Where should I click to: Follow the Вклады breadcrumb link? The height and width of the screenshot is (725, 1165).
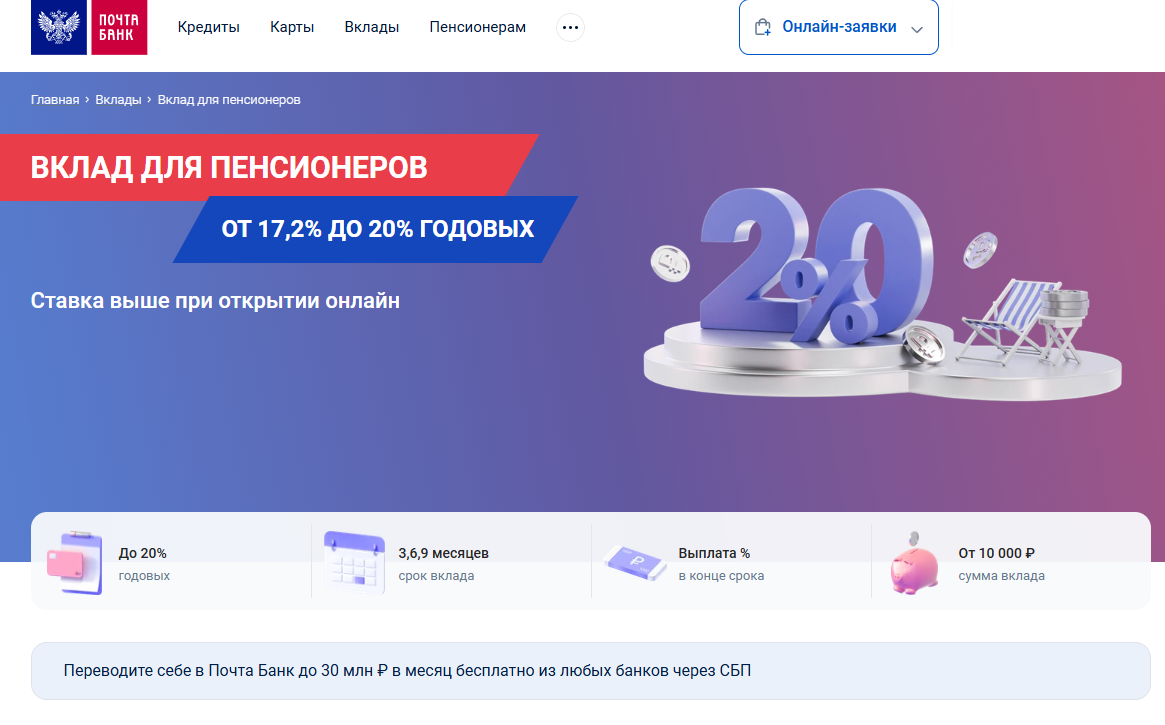click(x=118, y=100)
